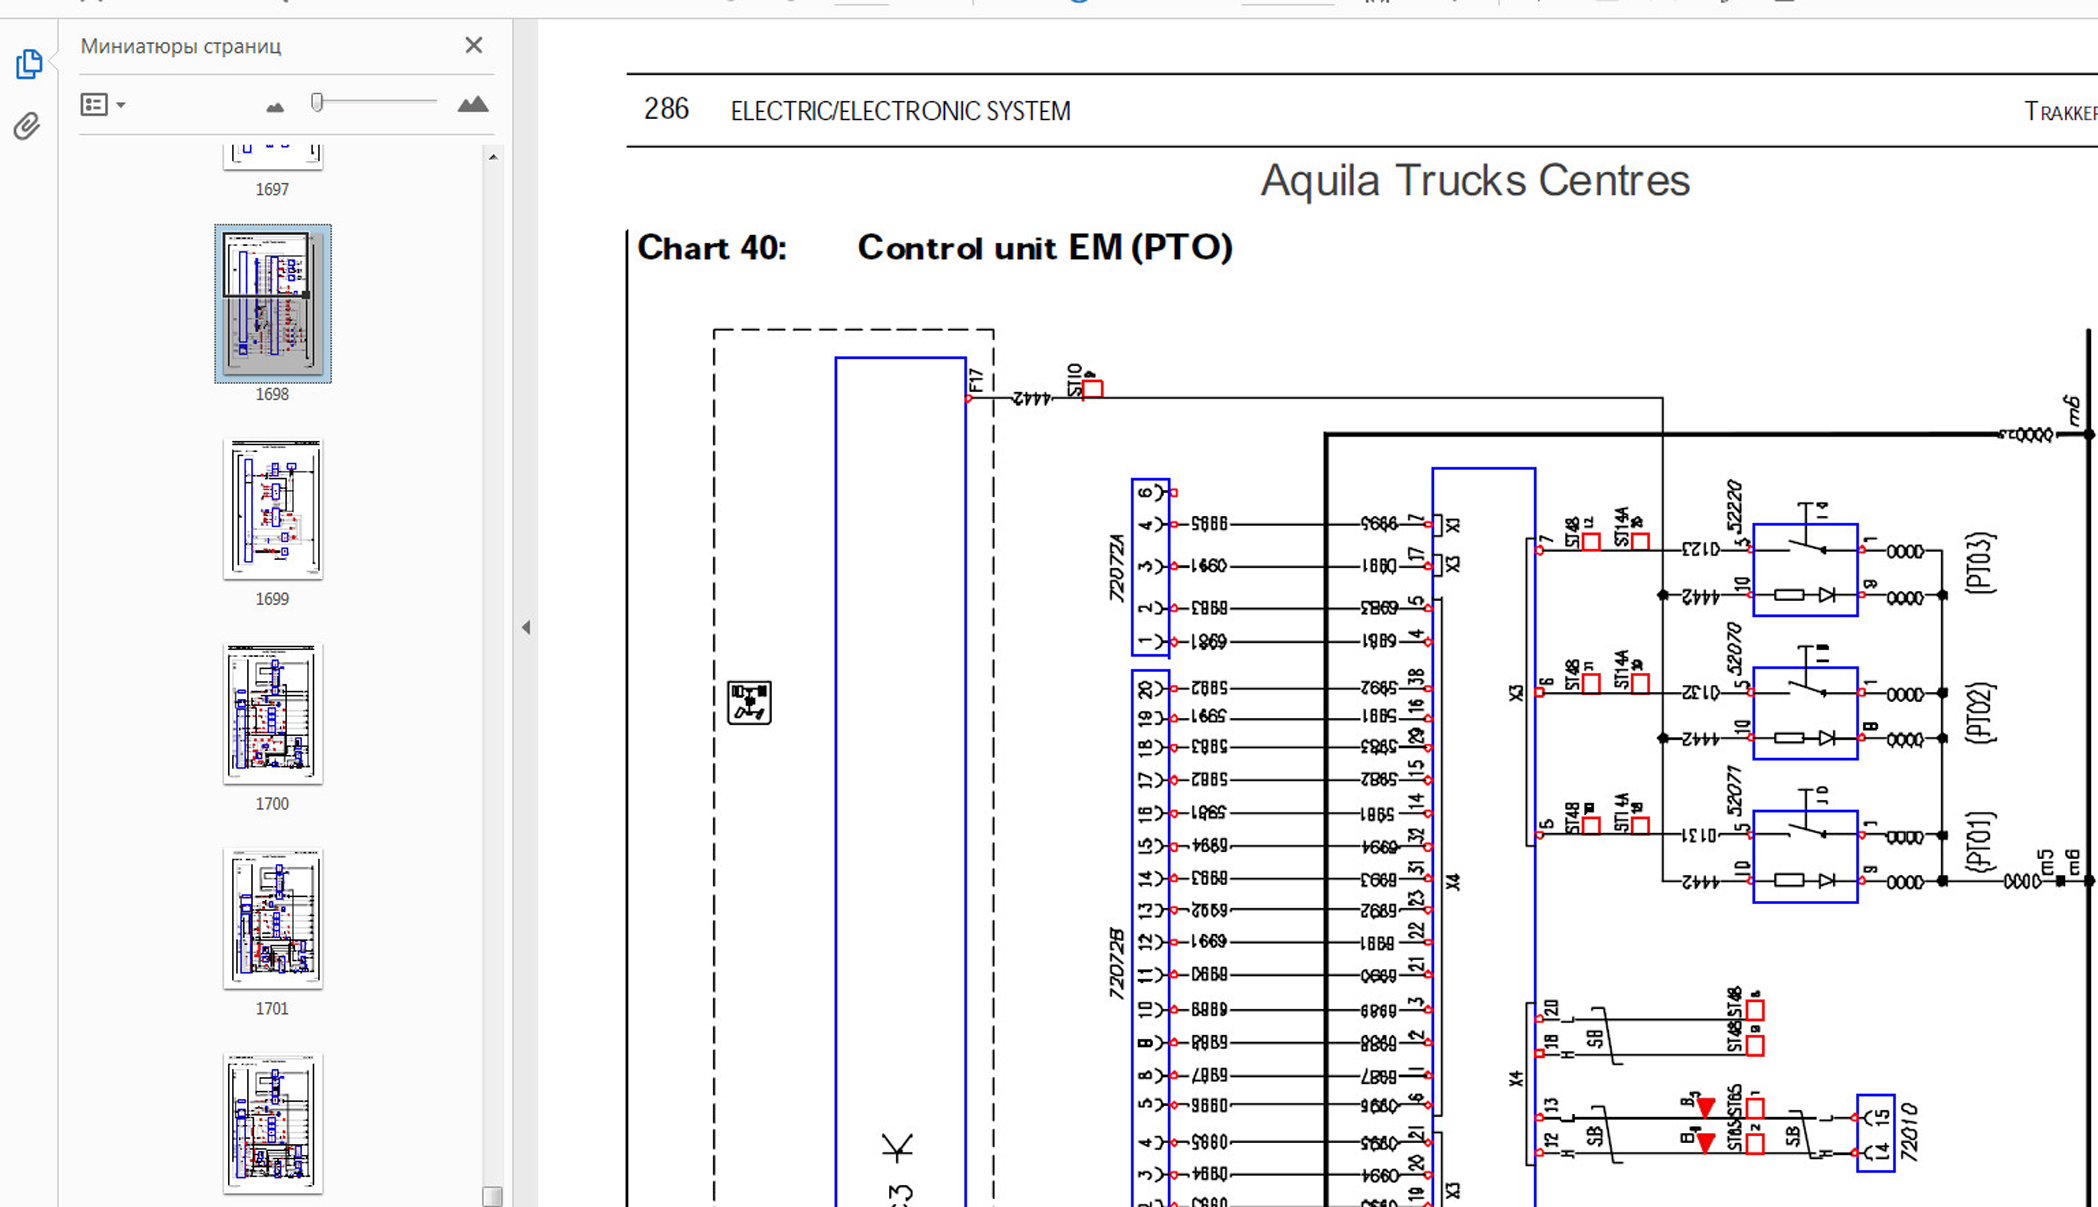Click the vehicle chassis symbol in diagram
Image resolution: width=2098 pixels, height=1207 pixels.
pyautogui.click(x=749, y=702)
